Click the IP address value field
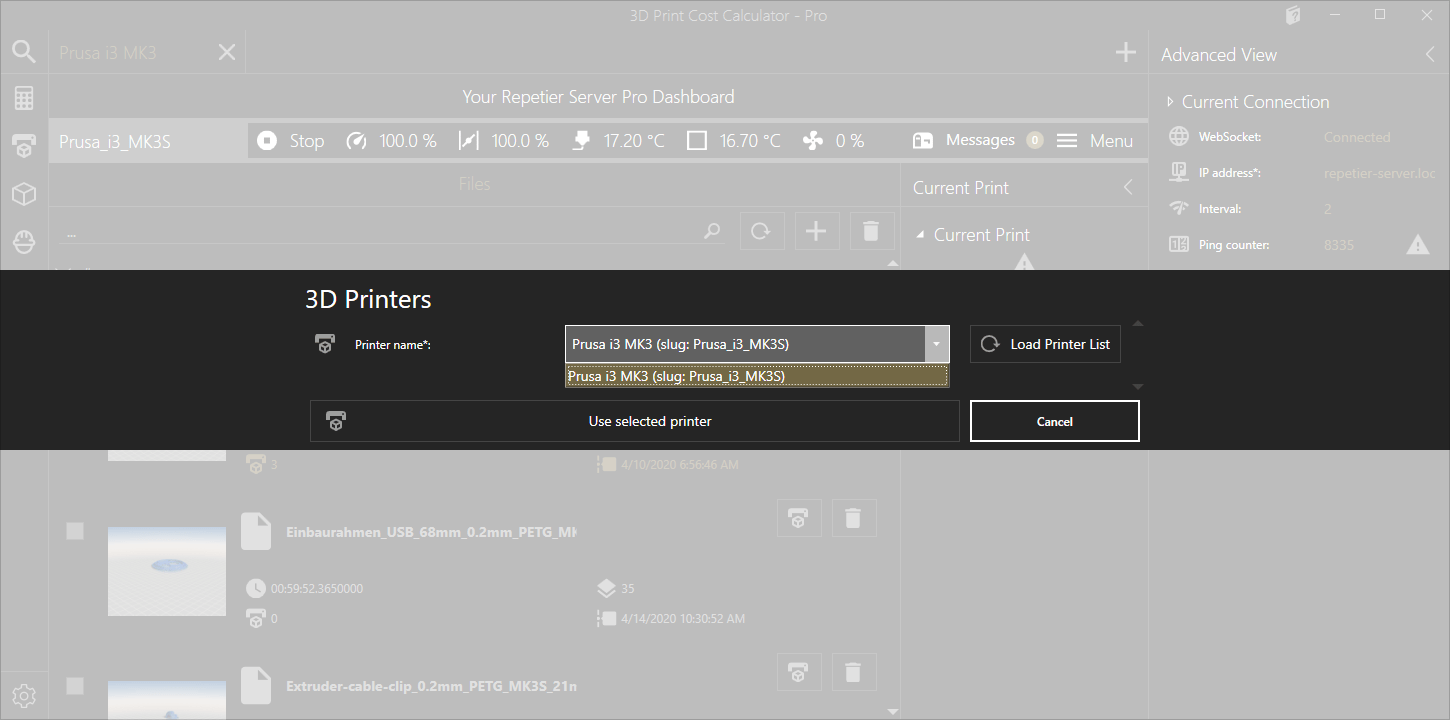This screenshot has width=1450, height=720. click(x=1379, y=173)
